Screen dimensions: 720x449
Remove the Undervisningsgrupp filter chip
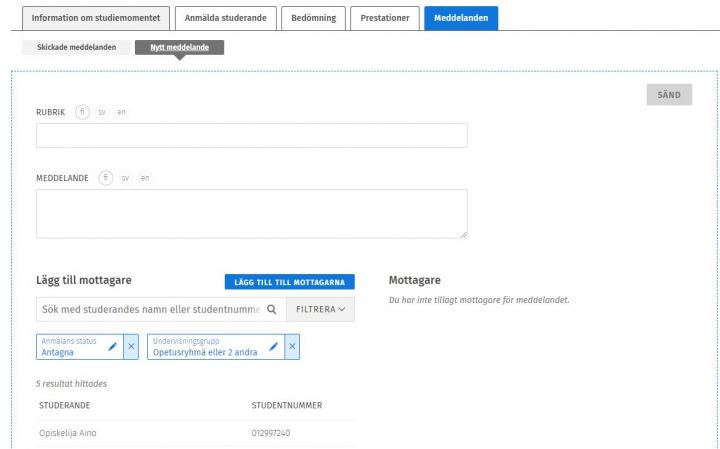[x=292, y=346]
